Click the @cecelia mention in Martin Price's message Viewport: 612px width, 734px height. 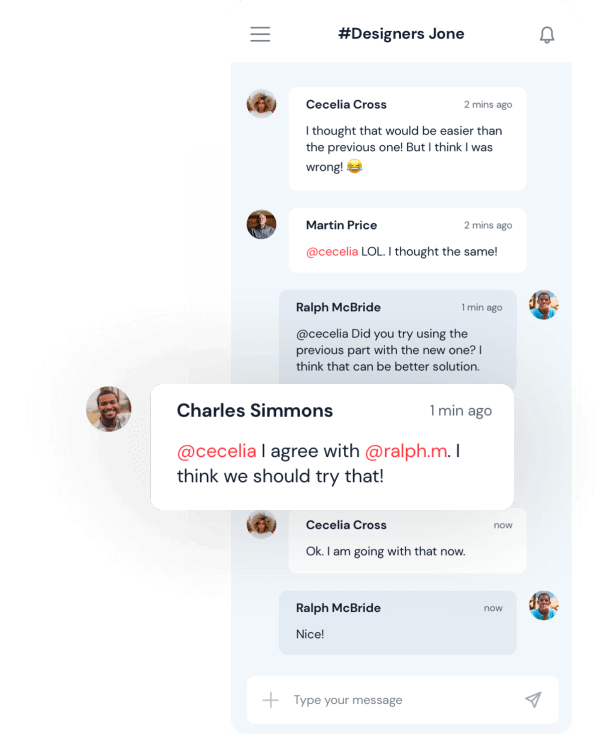click(332, 252)
